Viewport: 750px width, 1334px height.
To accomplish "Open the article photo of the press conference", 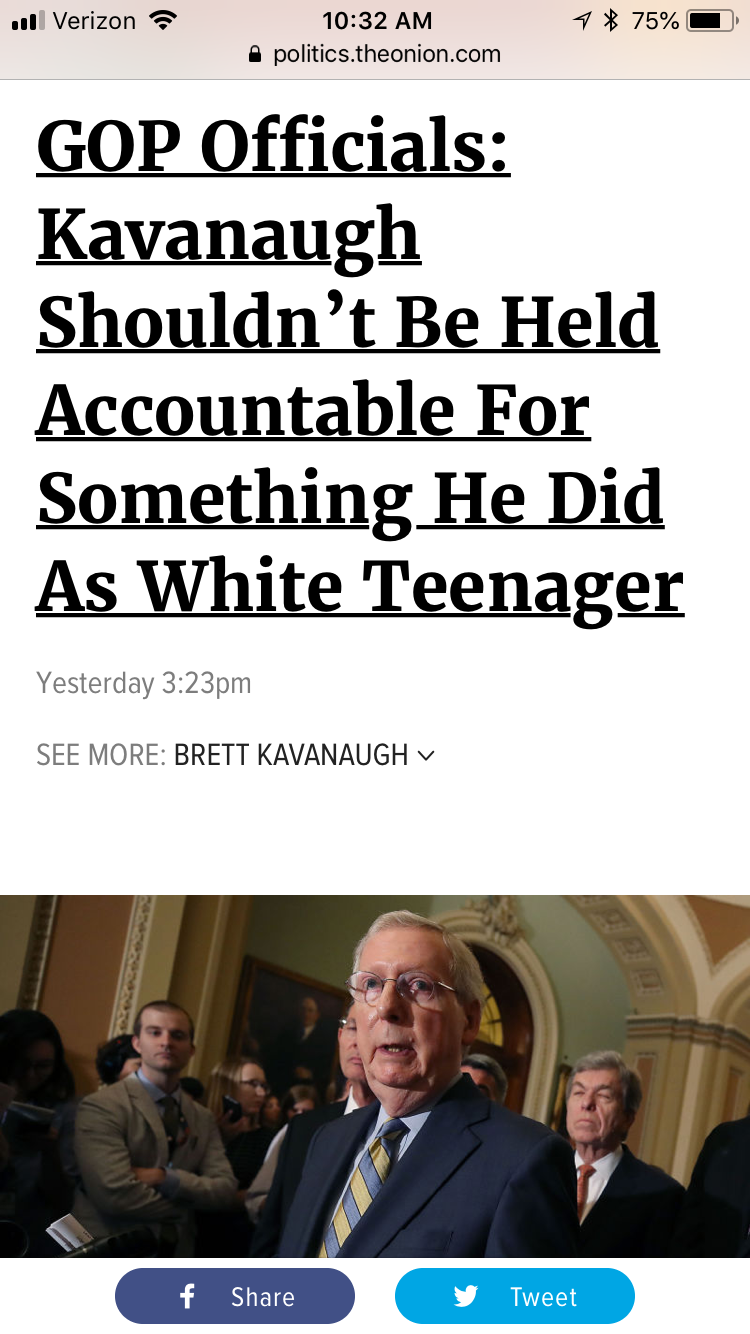I will click(x=375, y=1075).
